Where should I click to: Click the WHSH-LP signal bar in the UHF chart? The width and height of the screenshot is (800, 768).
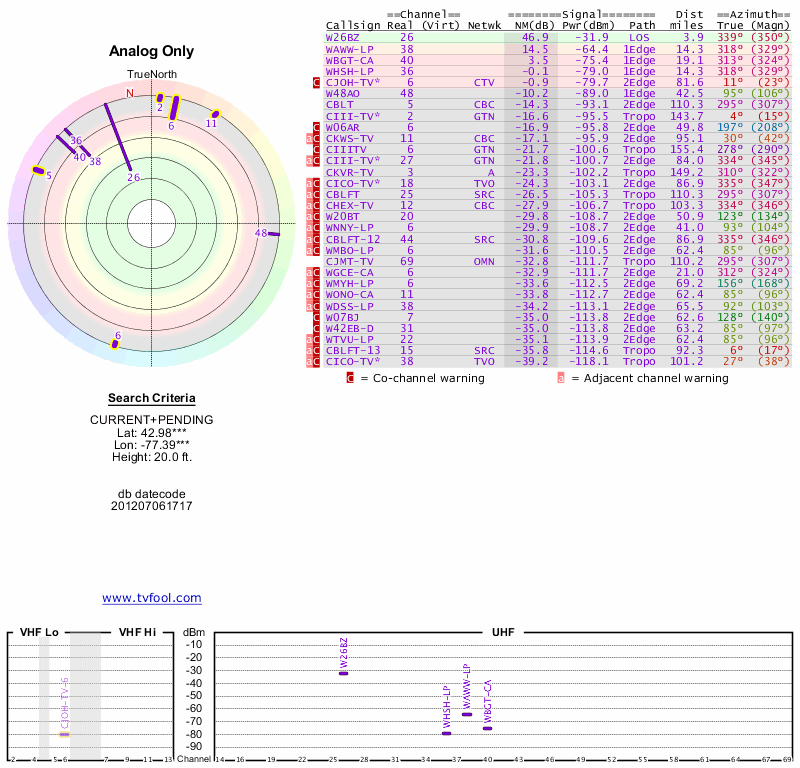[447, 733]
